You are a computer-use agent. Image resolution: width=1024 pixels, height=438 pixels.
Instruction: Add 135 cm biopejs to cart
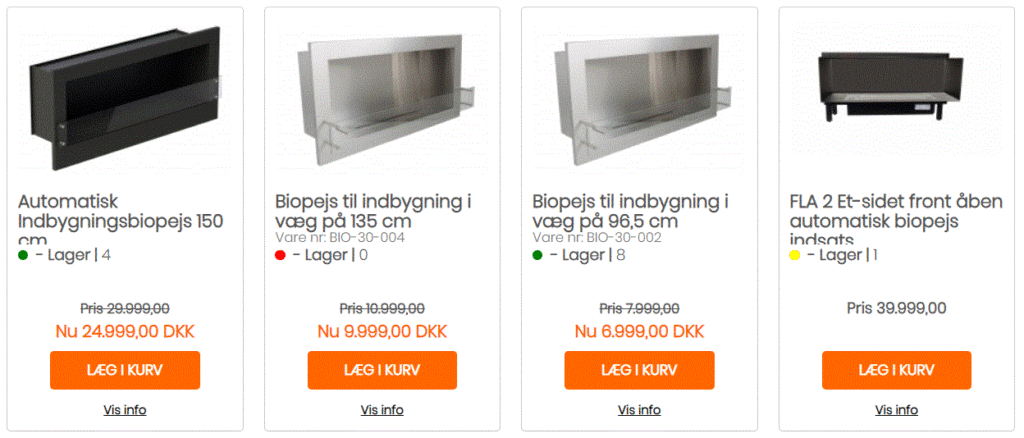[382, 370]
